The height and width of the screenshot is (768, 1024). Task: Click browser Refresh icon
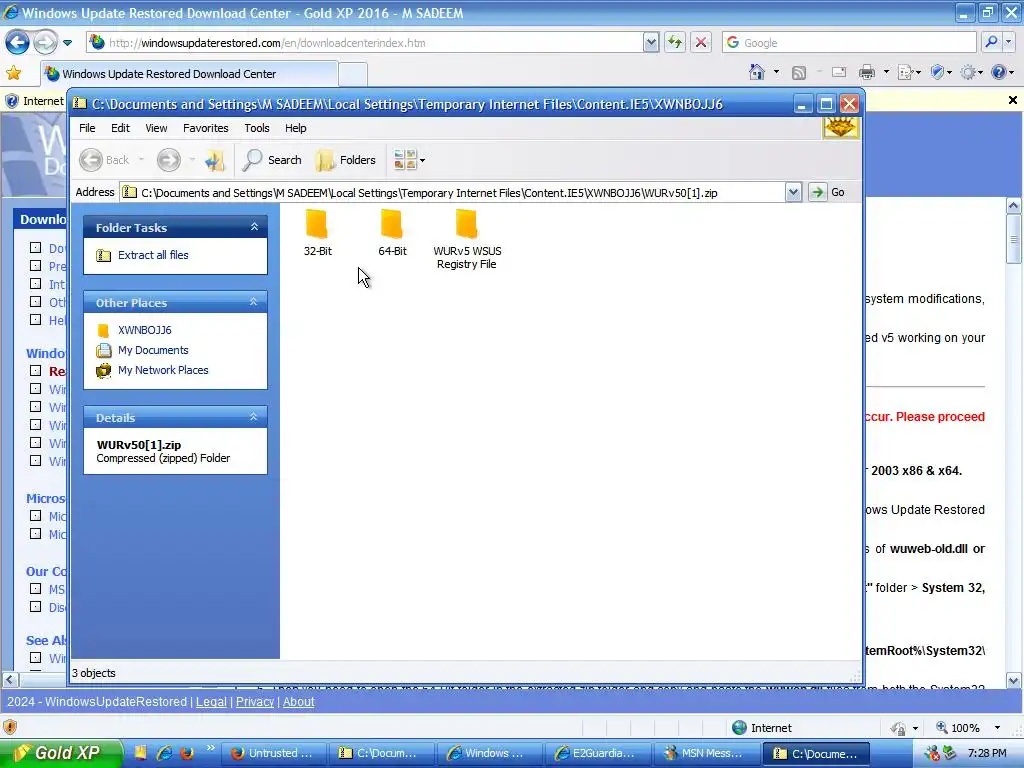pyautogui.click(x=675, y=43)
